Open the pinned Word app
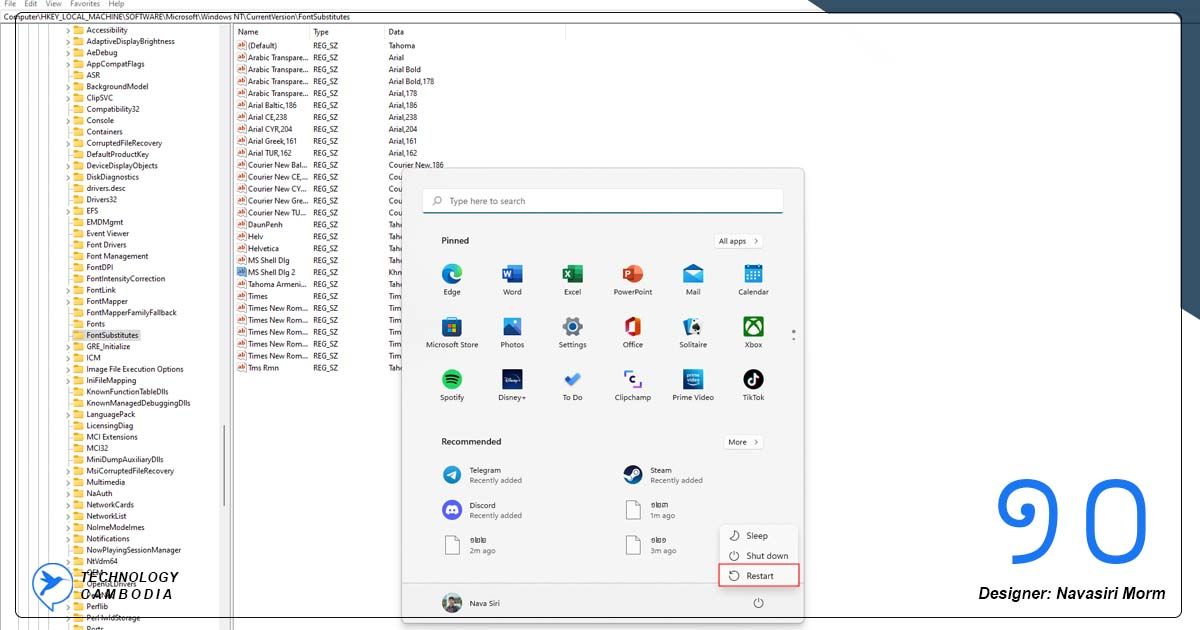1200x630 pixels. point(512,274)
